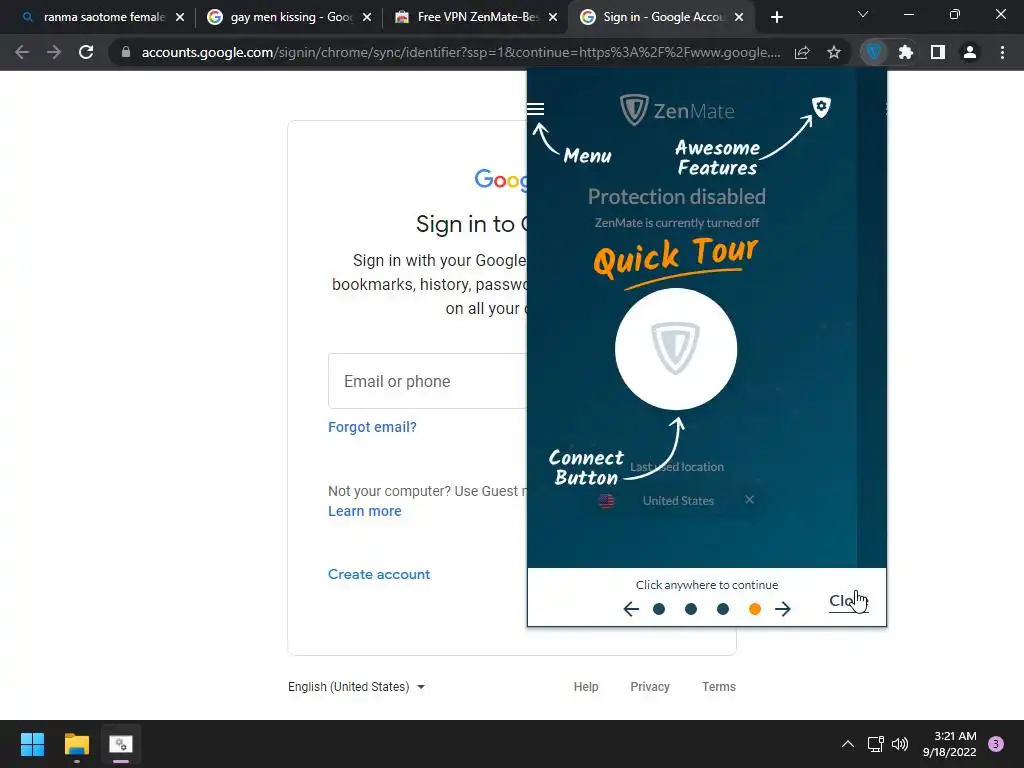This screenshot has width=1024, height=768.
Task: Open English (United States) language dropdown
Action: pyautogui.click(x=357, y=686)
